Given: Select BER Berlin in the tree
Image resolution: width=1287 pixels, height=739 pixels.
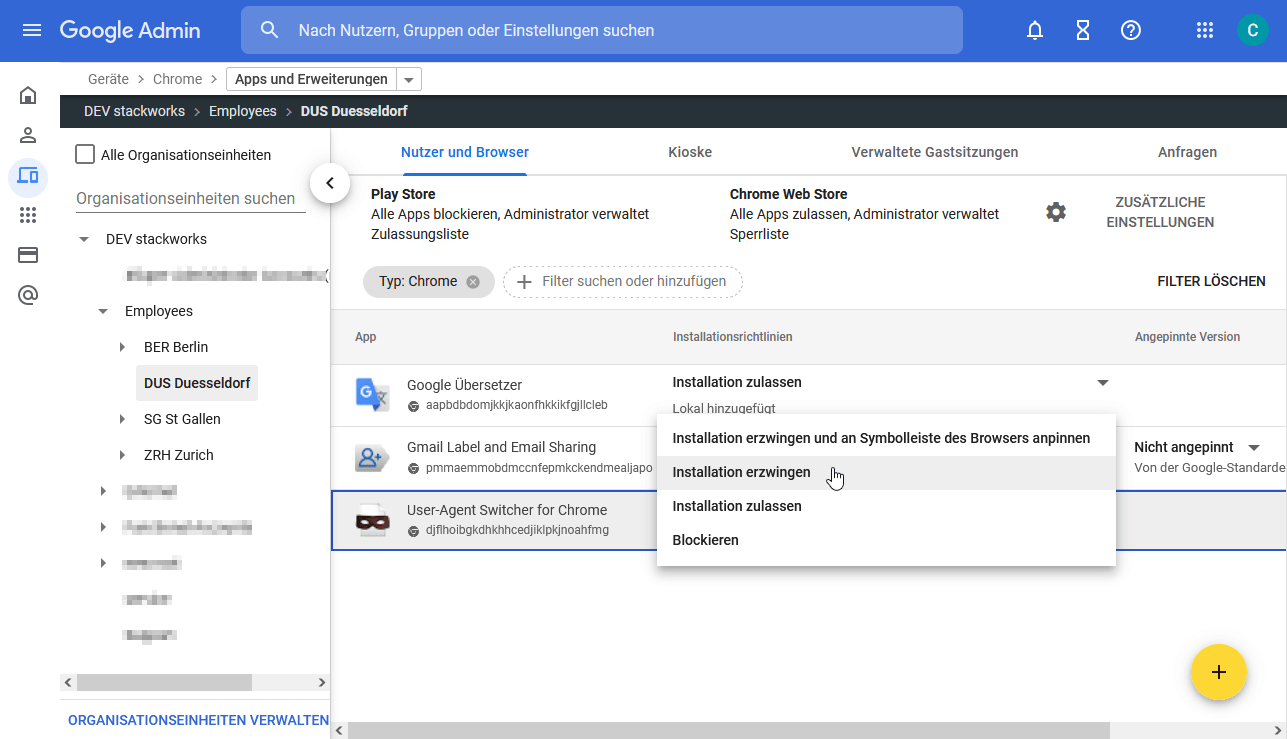Looking at the screenshot, I should [x=176, y=347].
